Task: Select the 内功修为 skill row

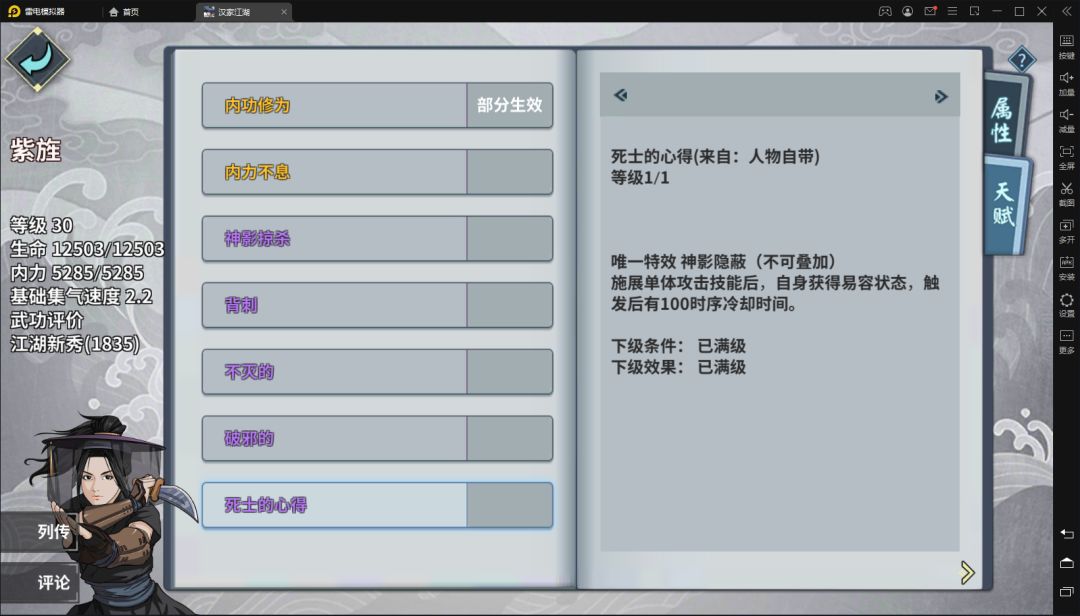Action: coord(377,105)
